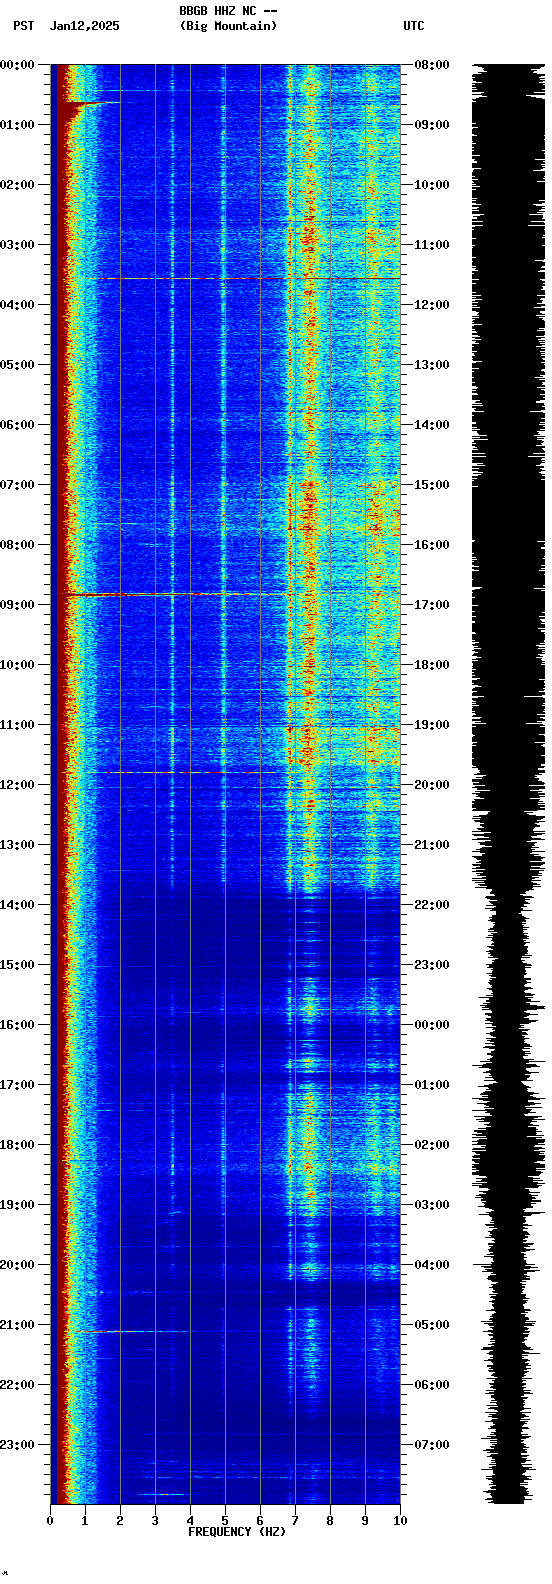Click the "0" frequency axis tick label
Screen dimensions: 552x1584
pos(50,1521)
